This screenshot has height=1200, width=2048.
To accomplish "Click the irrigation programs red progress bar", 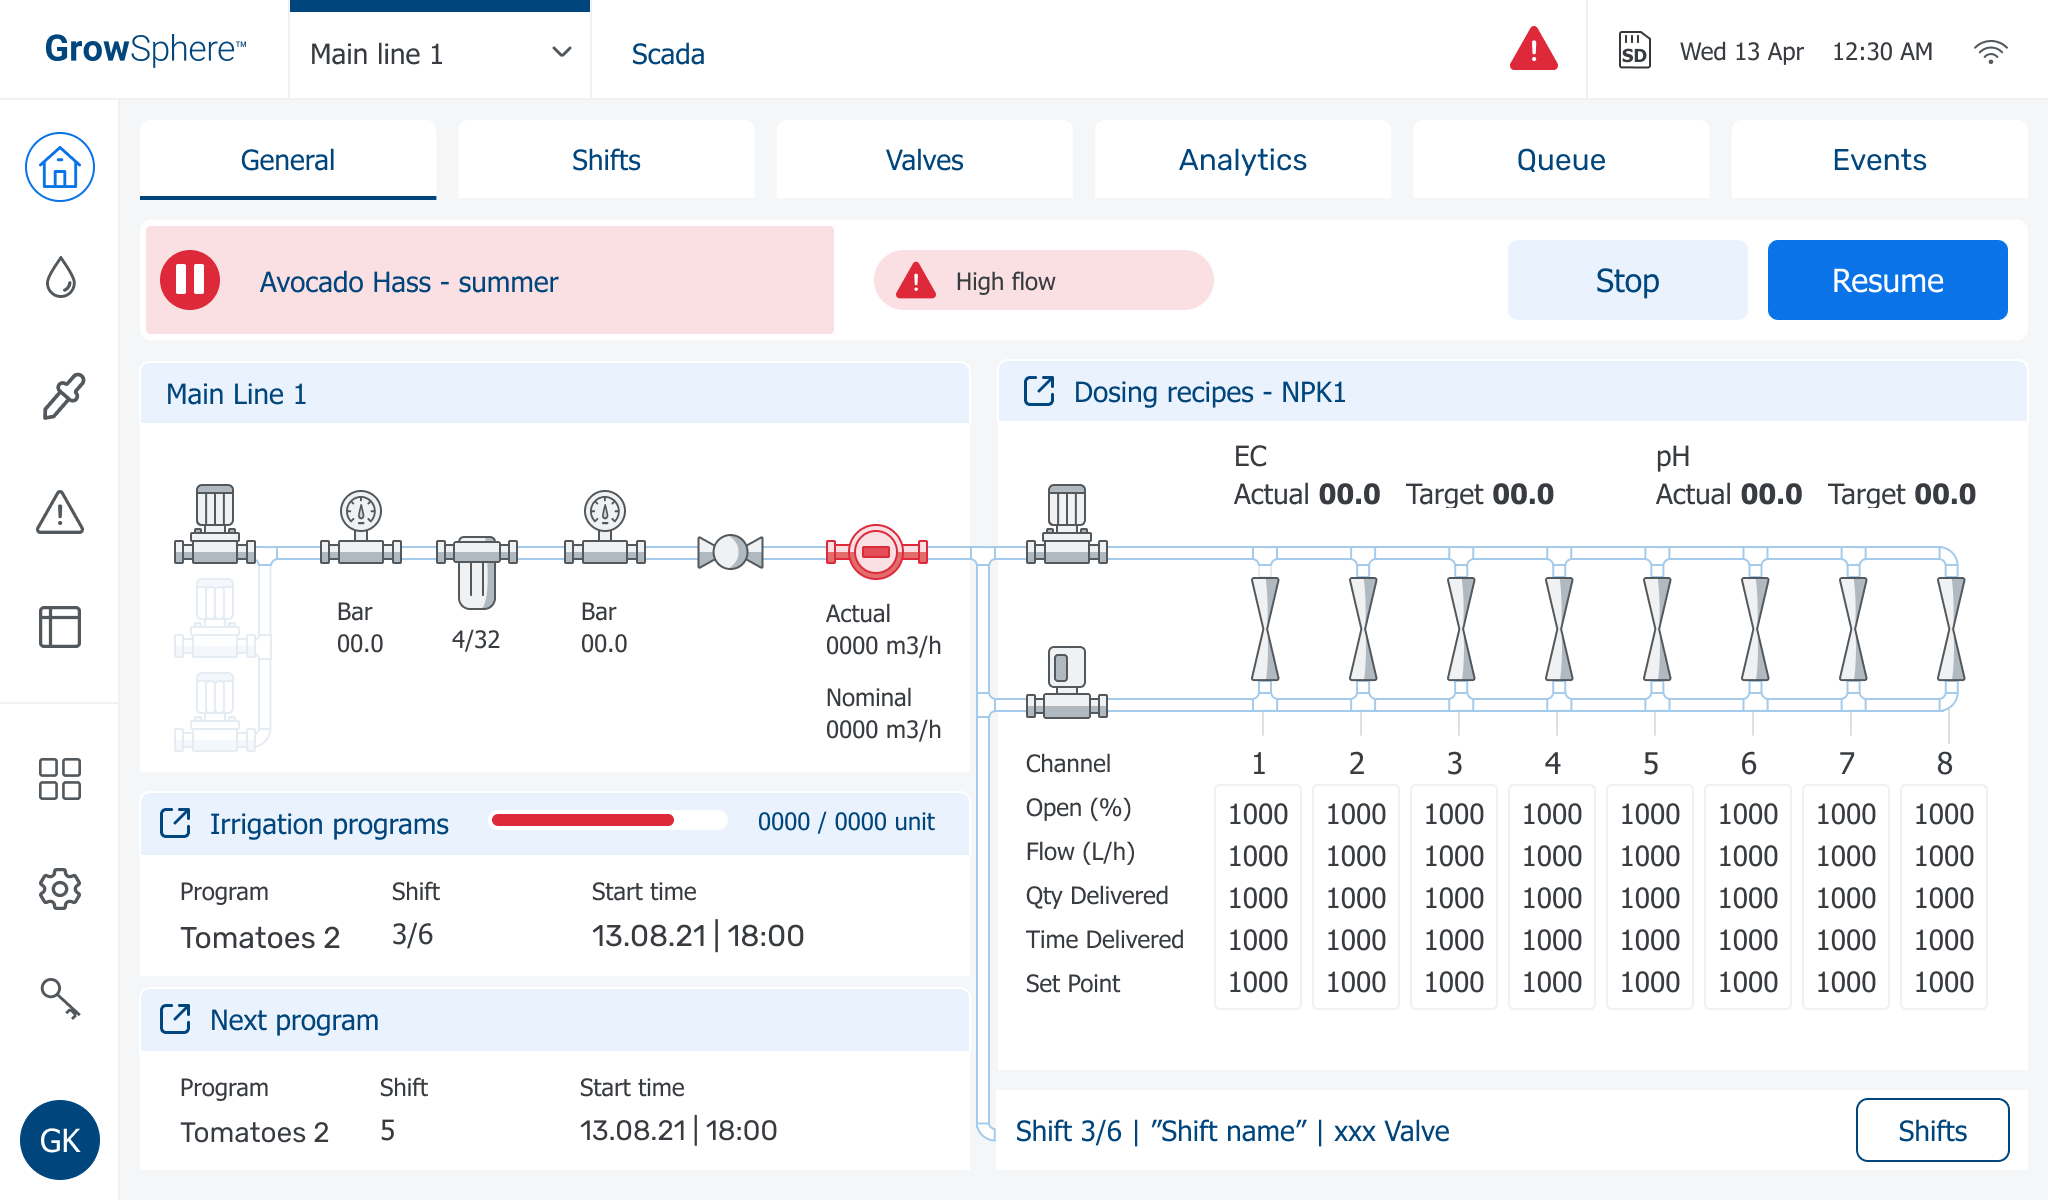I will pyautogui.click(x=608, y=820).
